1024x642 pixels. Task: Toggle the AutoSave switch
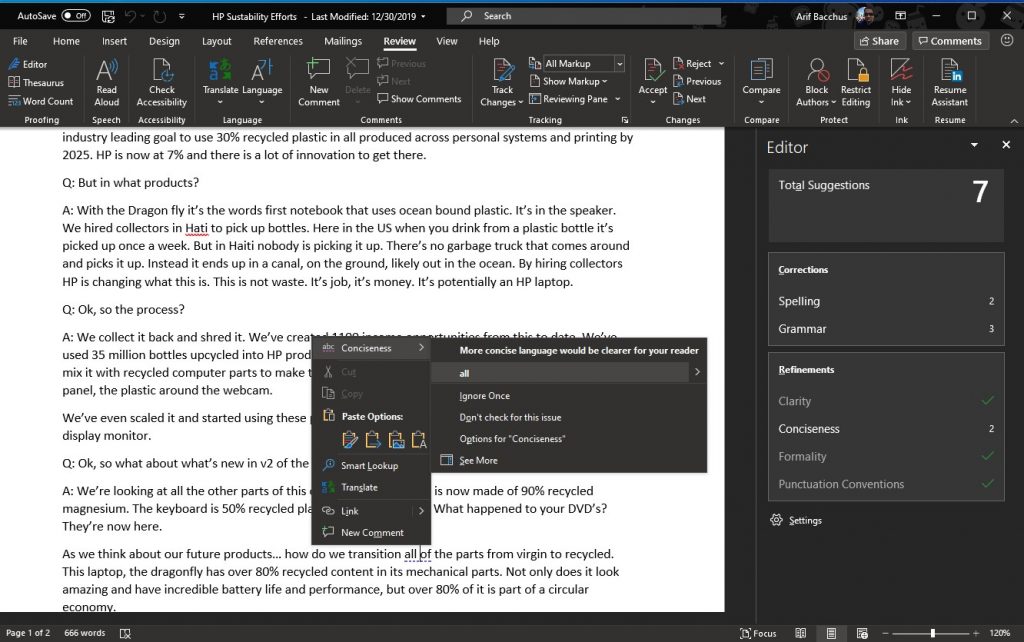pyautogui.click(x=76, y=16)
